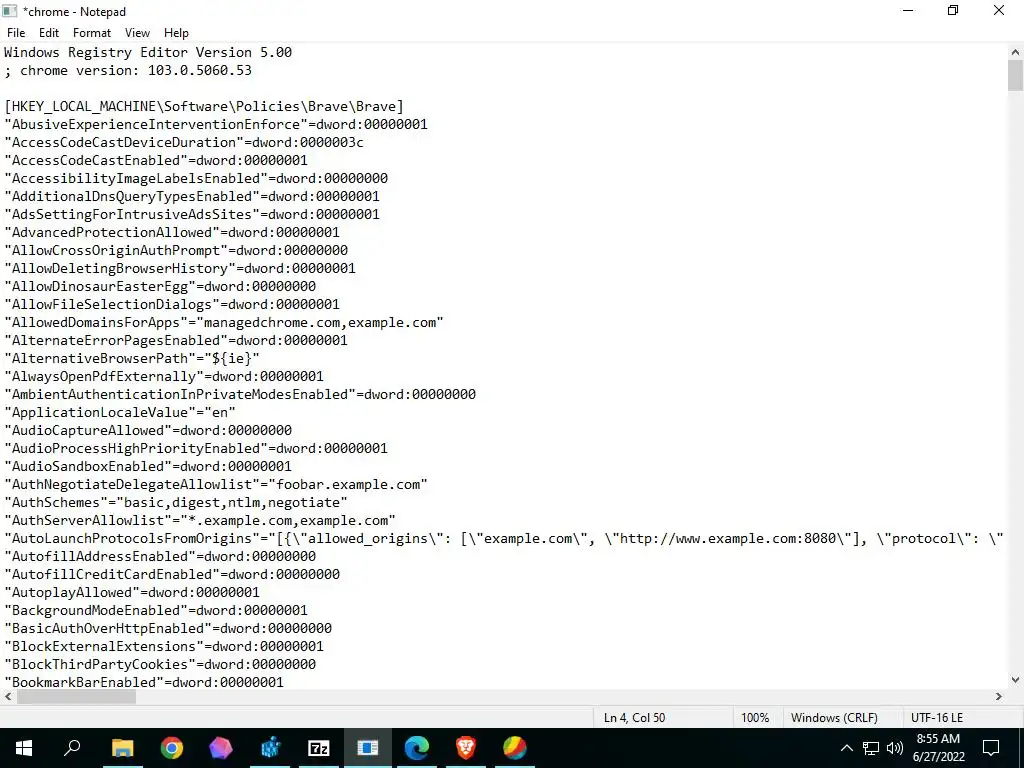Image resolution: width=1024 pixels, height=768 pixels.
Task: Click the AdsSettingForIntrusiveAdsSites line
Action: (x=192, y=214)
